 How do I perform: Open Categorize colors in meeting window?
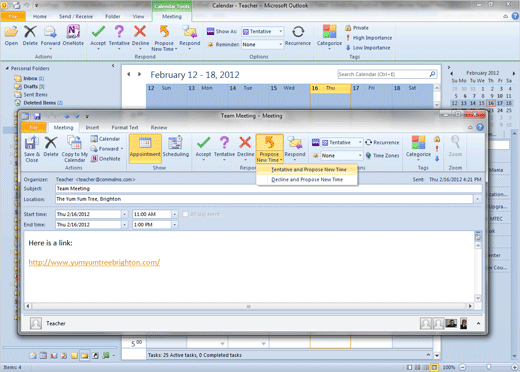tap(418, 148)
